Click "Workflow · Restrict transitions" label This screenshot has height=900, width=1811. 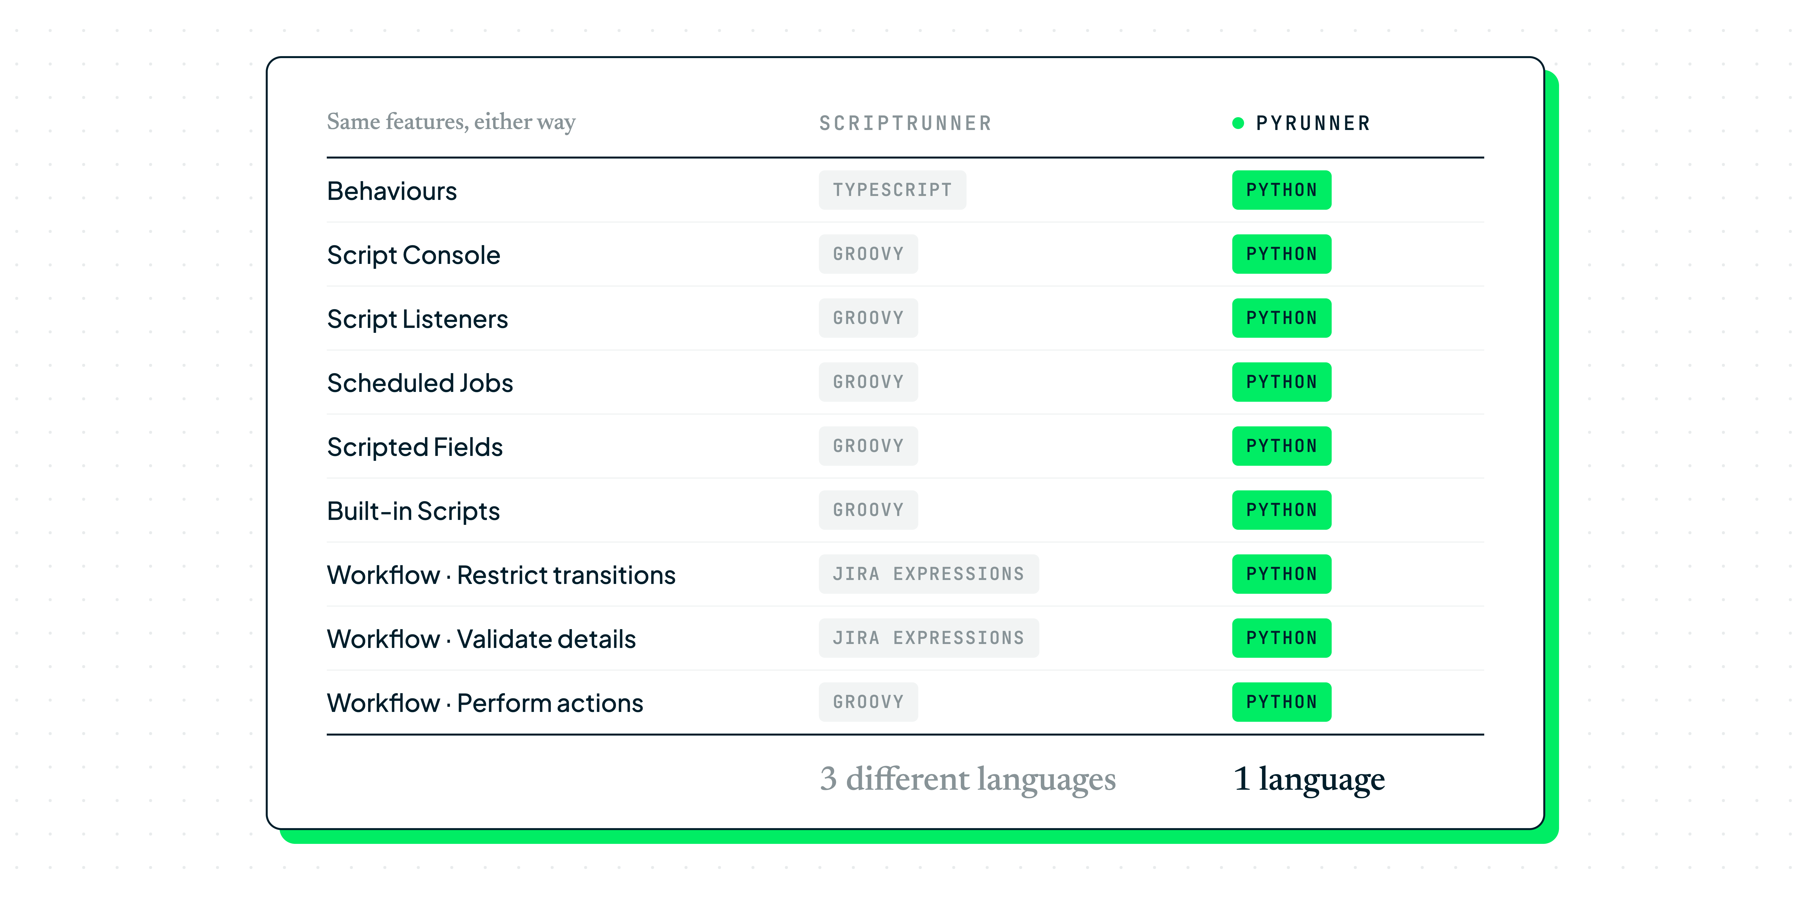tap(501, 574)
